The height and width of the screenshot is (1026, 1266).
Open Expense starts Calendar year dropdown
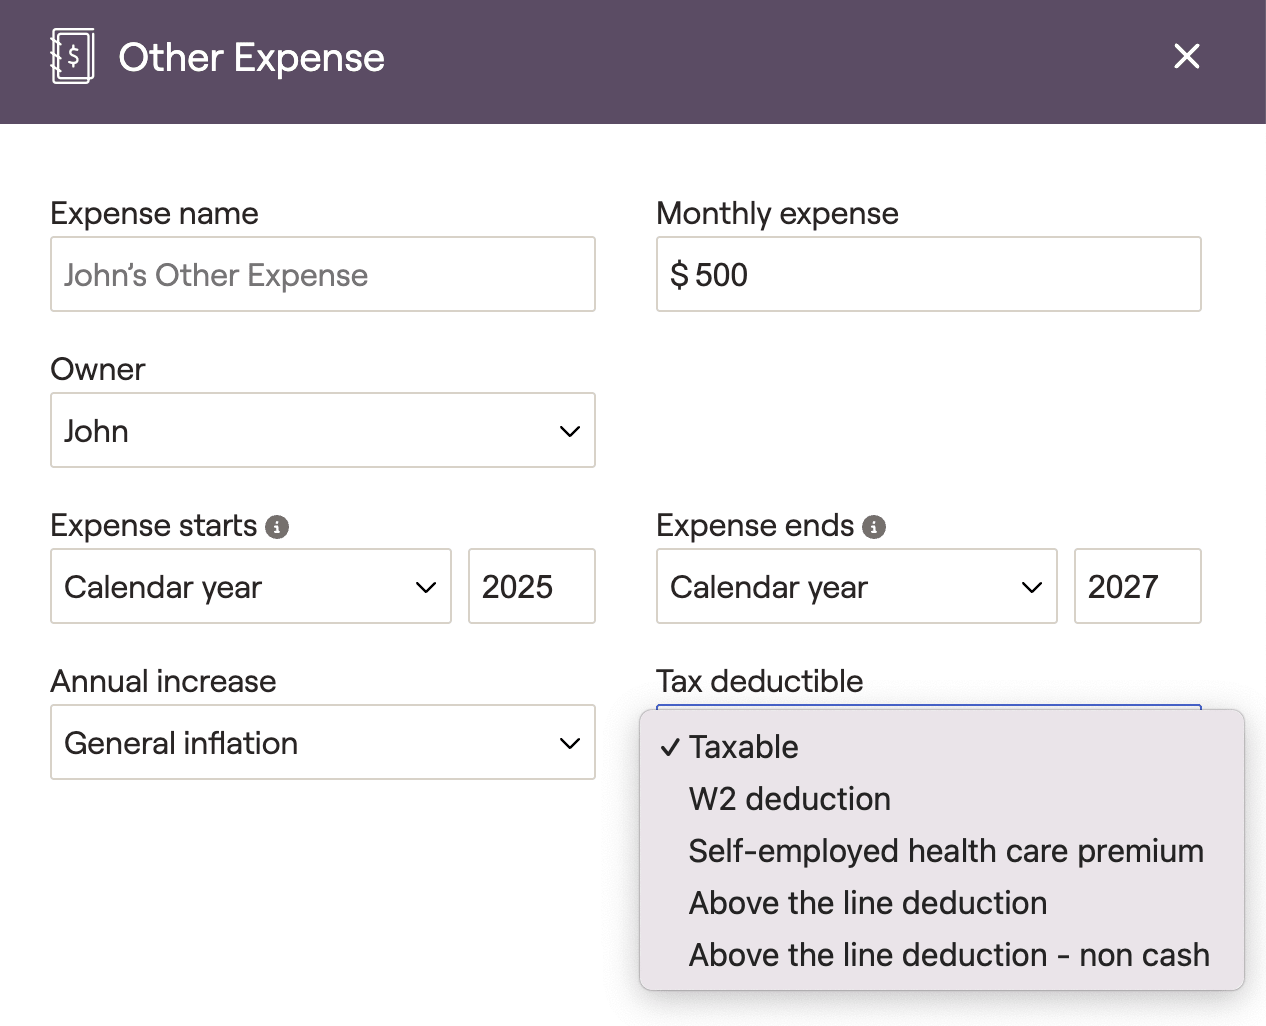(x=250, y=587)
